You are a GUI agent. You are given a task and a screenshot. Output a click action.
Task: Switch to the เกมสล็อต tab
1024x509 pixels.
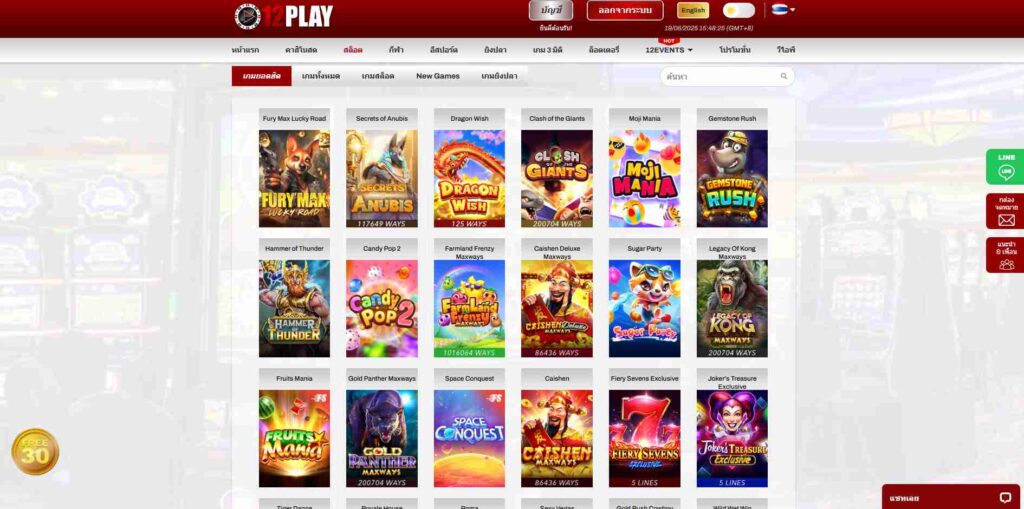click(378, 76)
